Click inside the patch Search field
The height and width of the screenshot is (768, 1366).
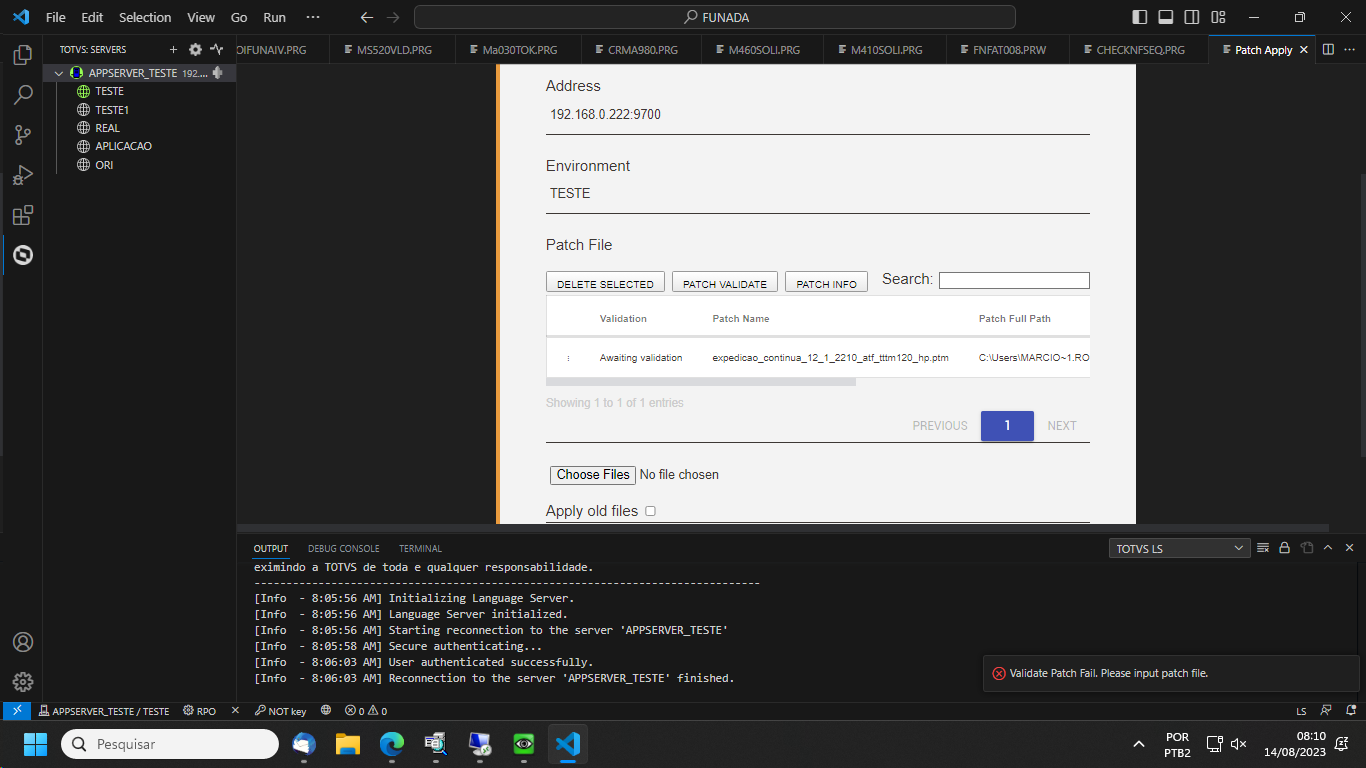click(1013, 280)
